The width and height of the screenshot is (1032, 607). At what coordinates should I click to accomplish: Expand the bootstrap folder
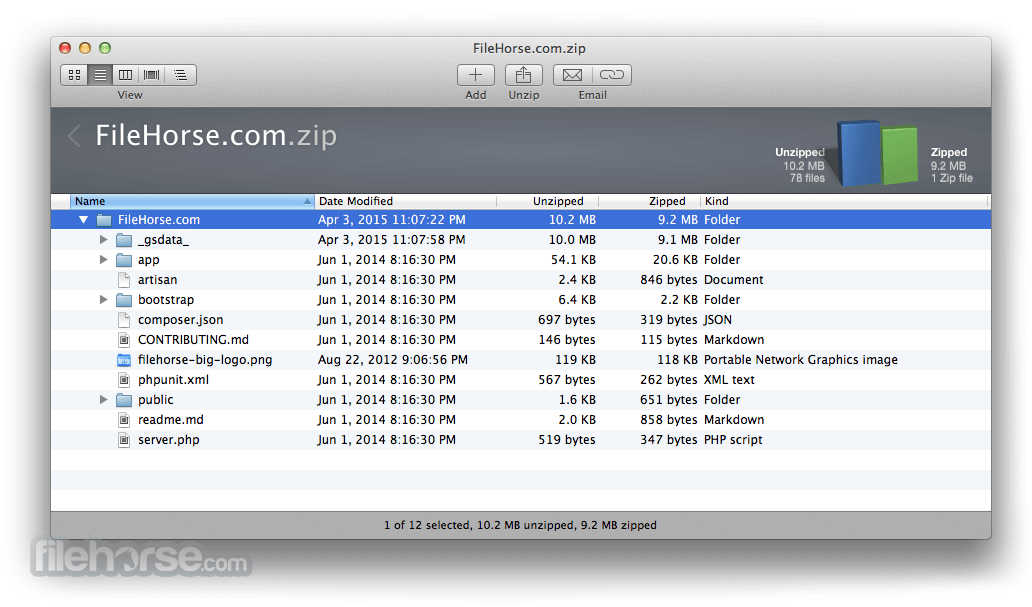103,300
